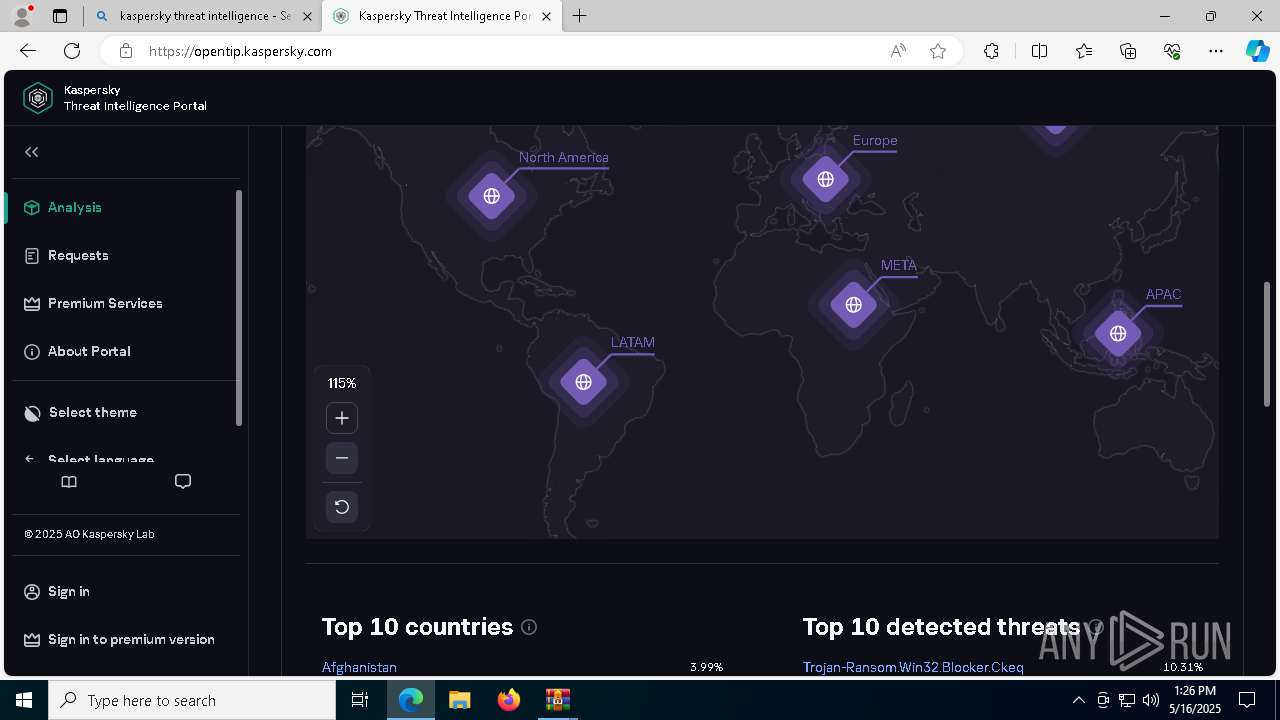Open WinRAR from taskbar
1280x720 pixels.
(557, 700)
